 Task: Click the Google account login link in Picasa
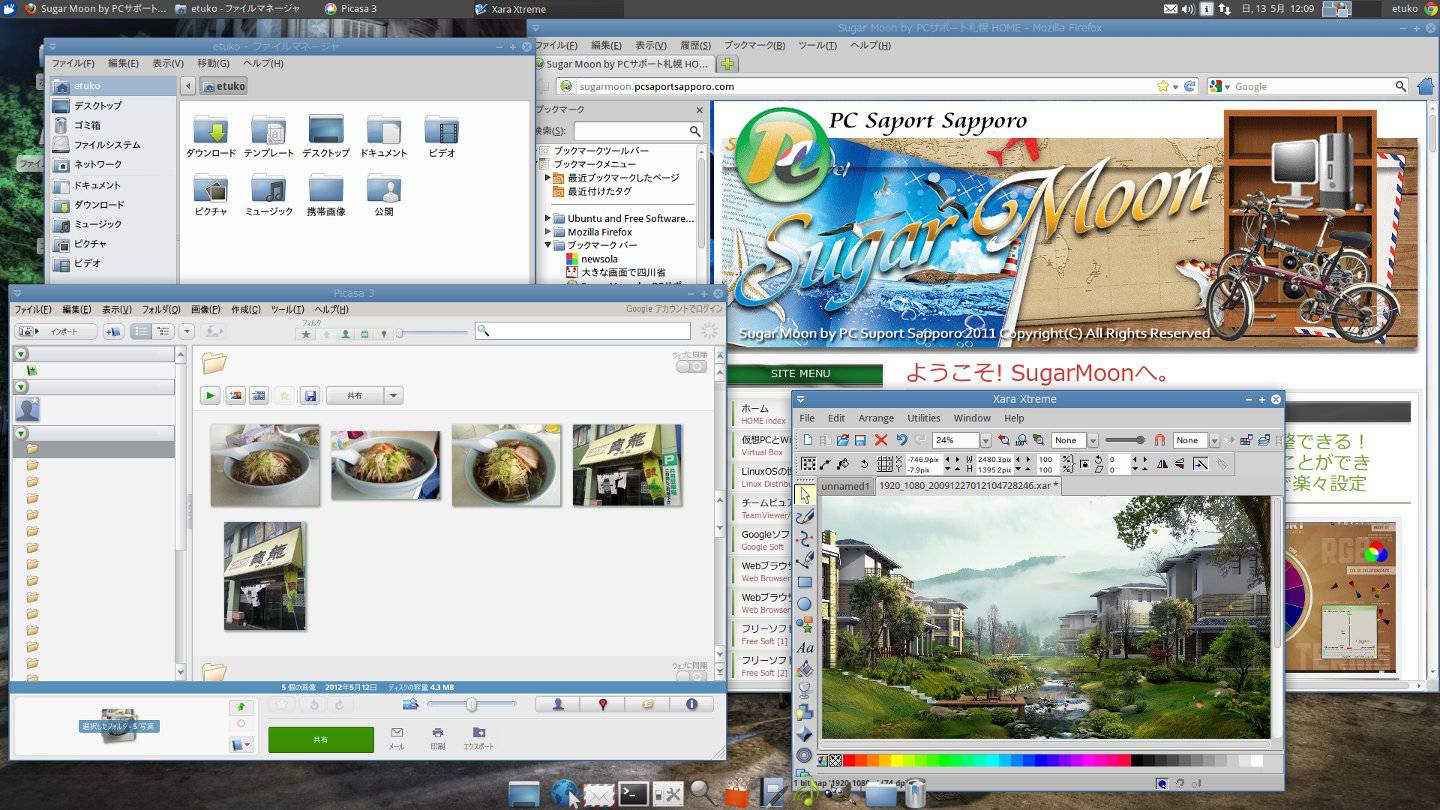(674, 310)
